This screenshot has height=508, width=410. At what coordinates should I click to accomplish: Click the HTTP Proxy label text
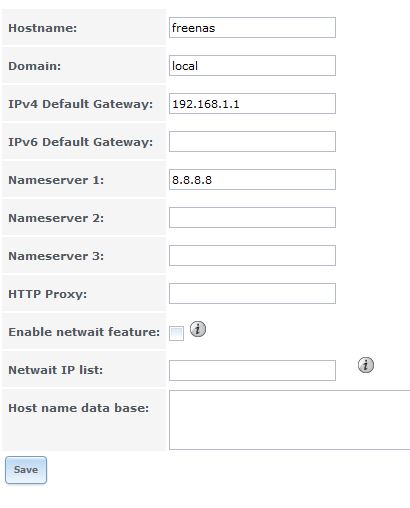48,294
